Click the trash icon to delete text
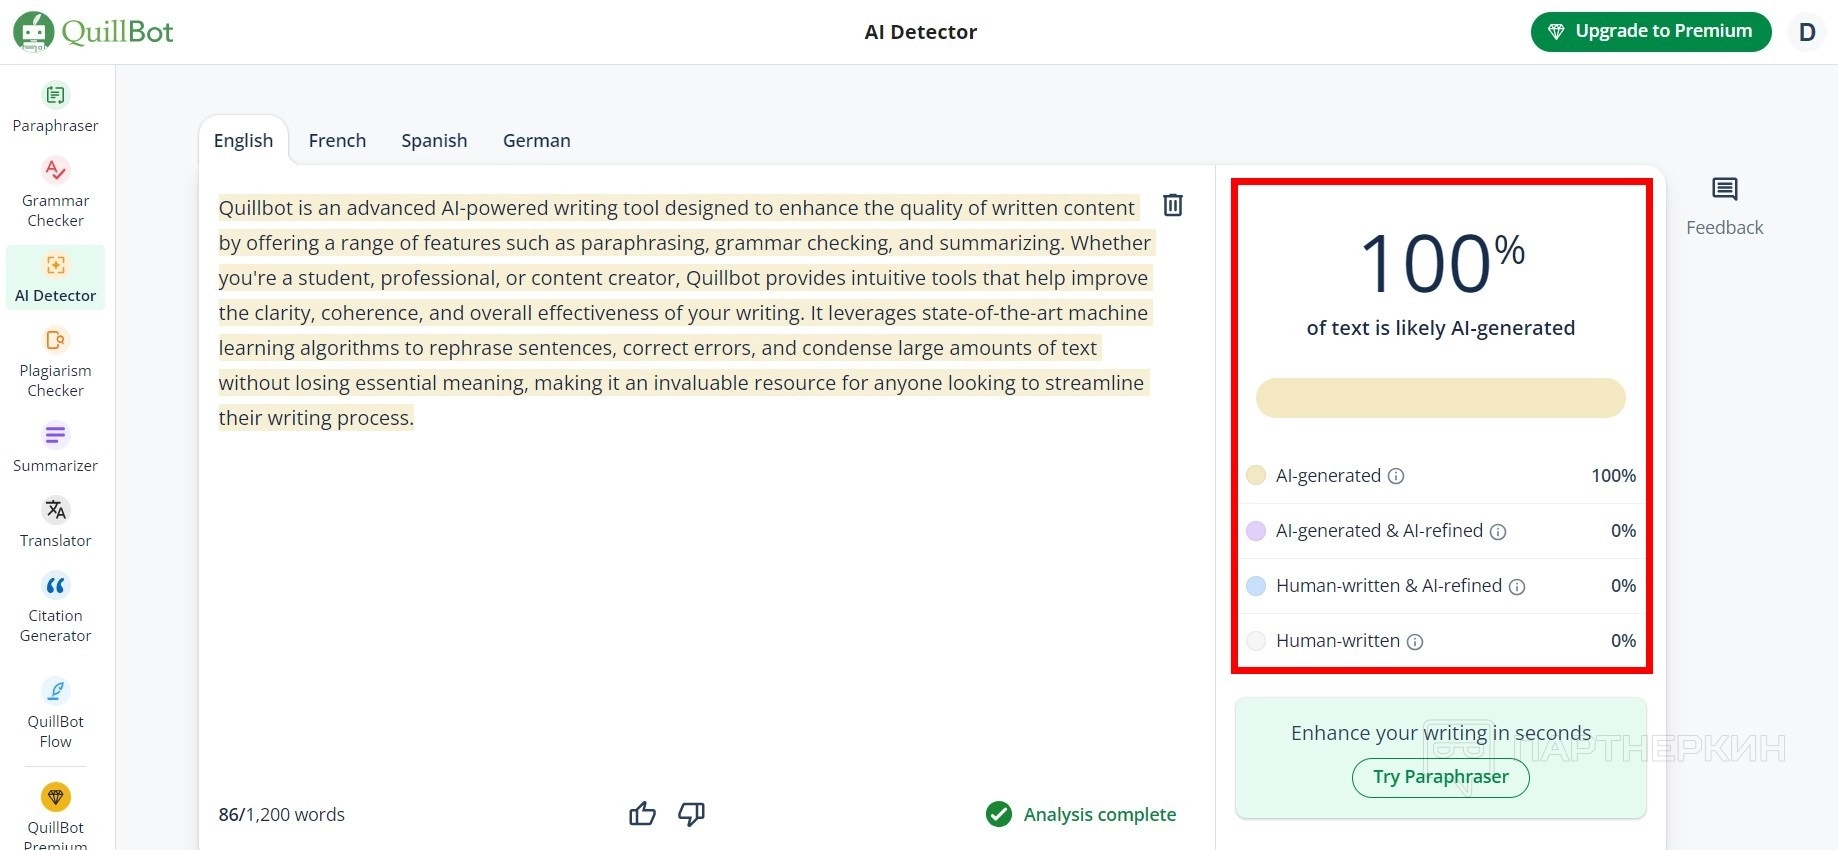This screenshot has height=850, width=1838. tap(1173, 205)
